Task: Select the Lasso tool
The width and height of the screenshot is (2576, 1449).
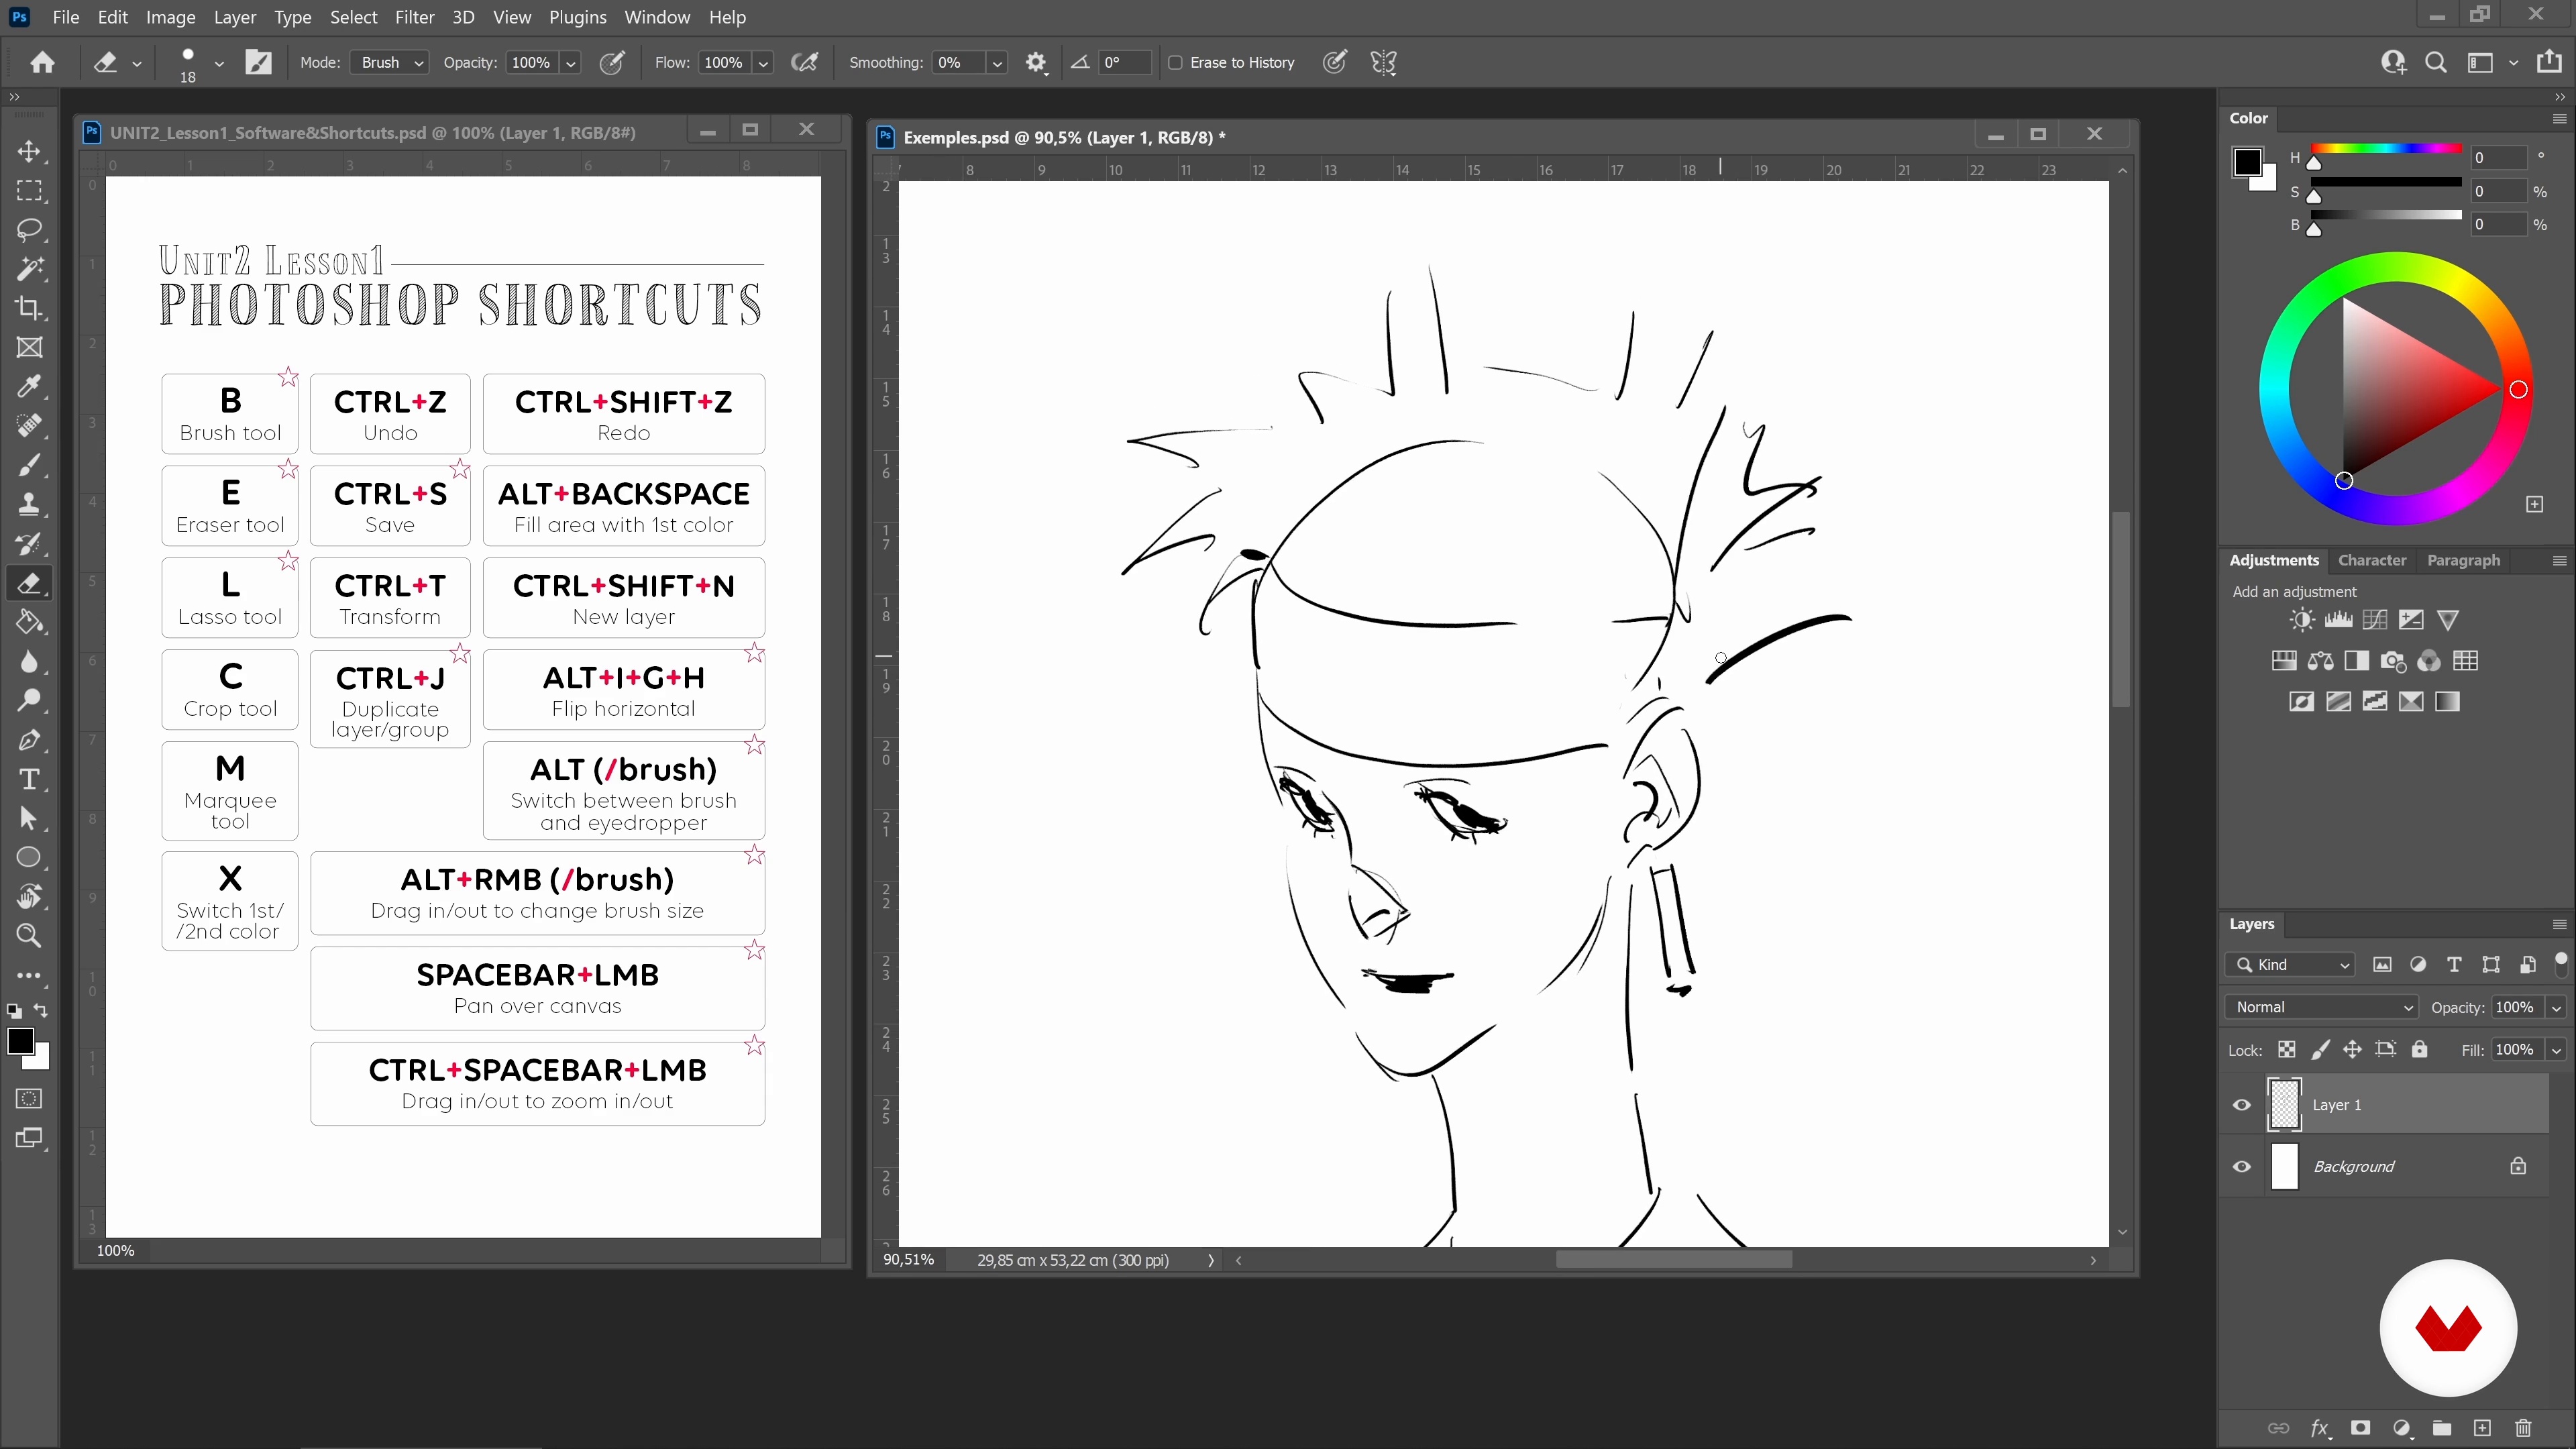Action: (x=29, y=230)
